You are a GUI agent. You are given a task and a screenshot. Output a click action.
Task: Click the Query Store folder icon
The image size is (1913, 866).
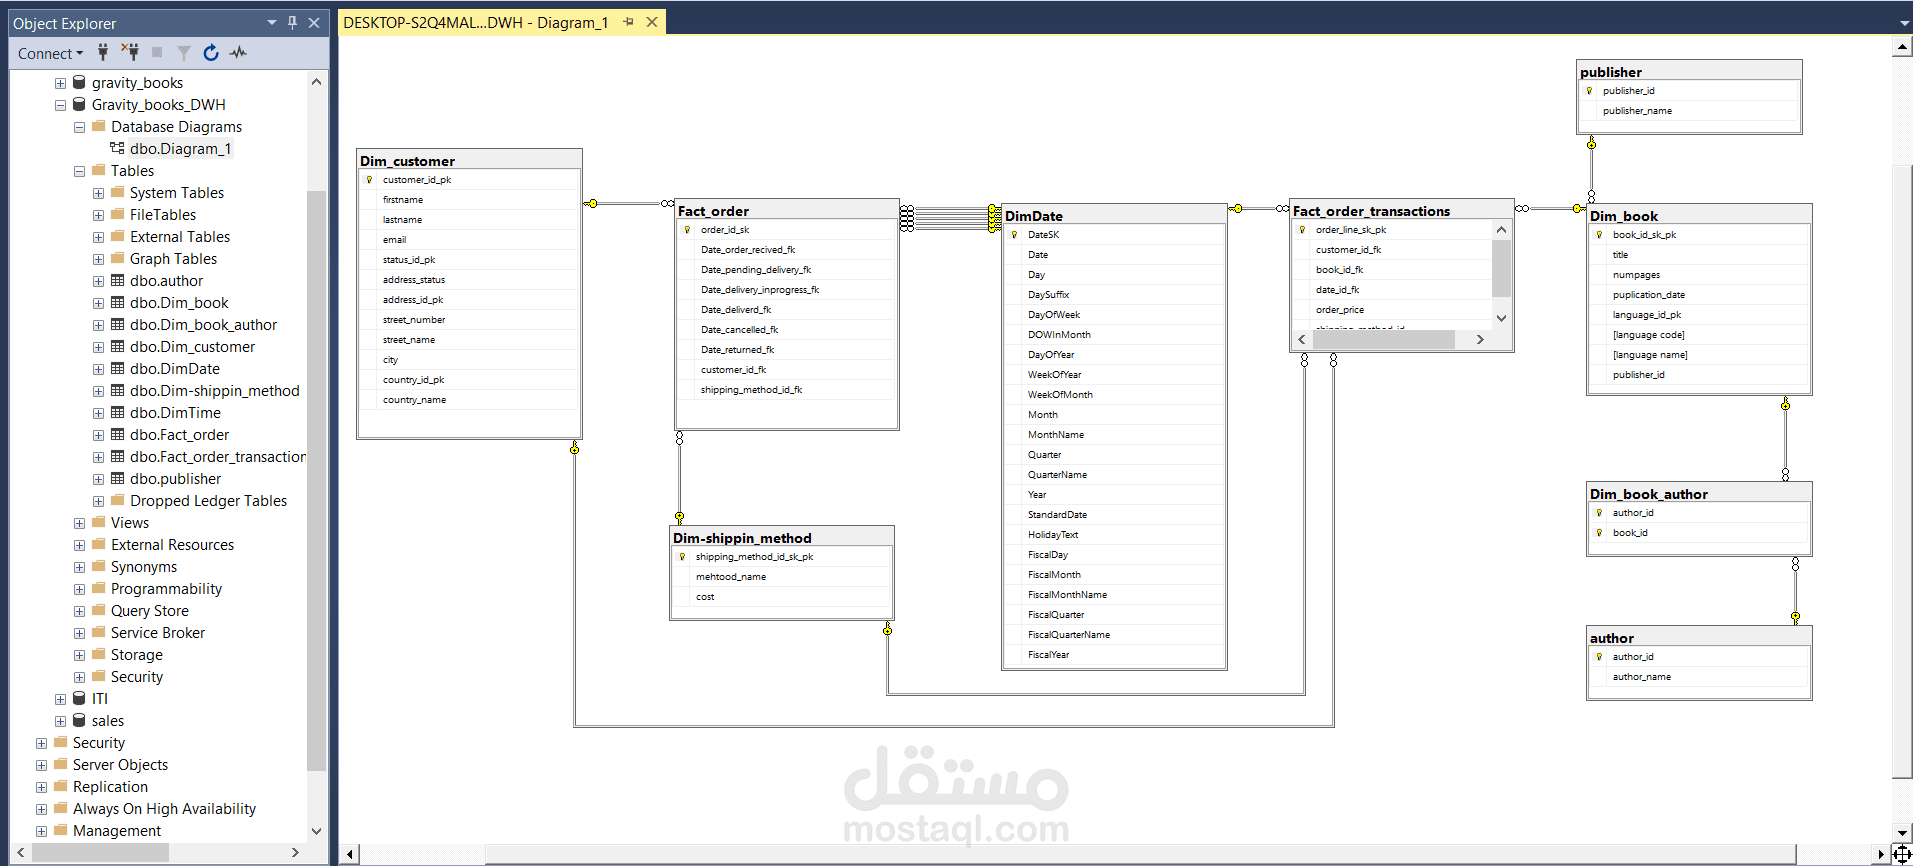click(99, 610)
